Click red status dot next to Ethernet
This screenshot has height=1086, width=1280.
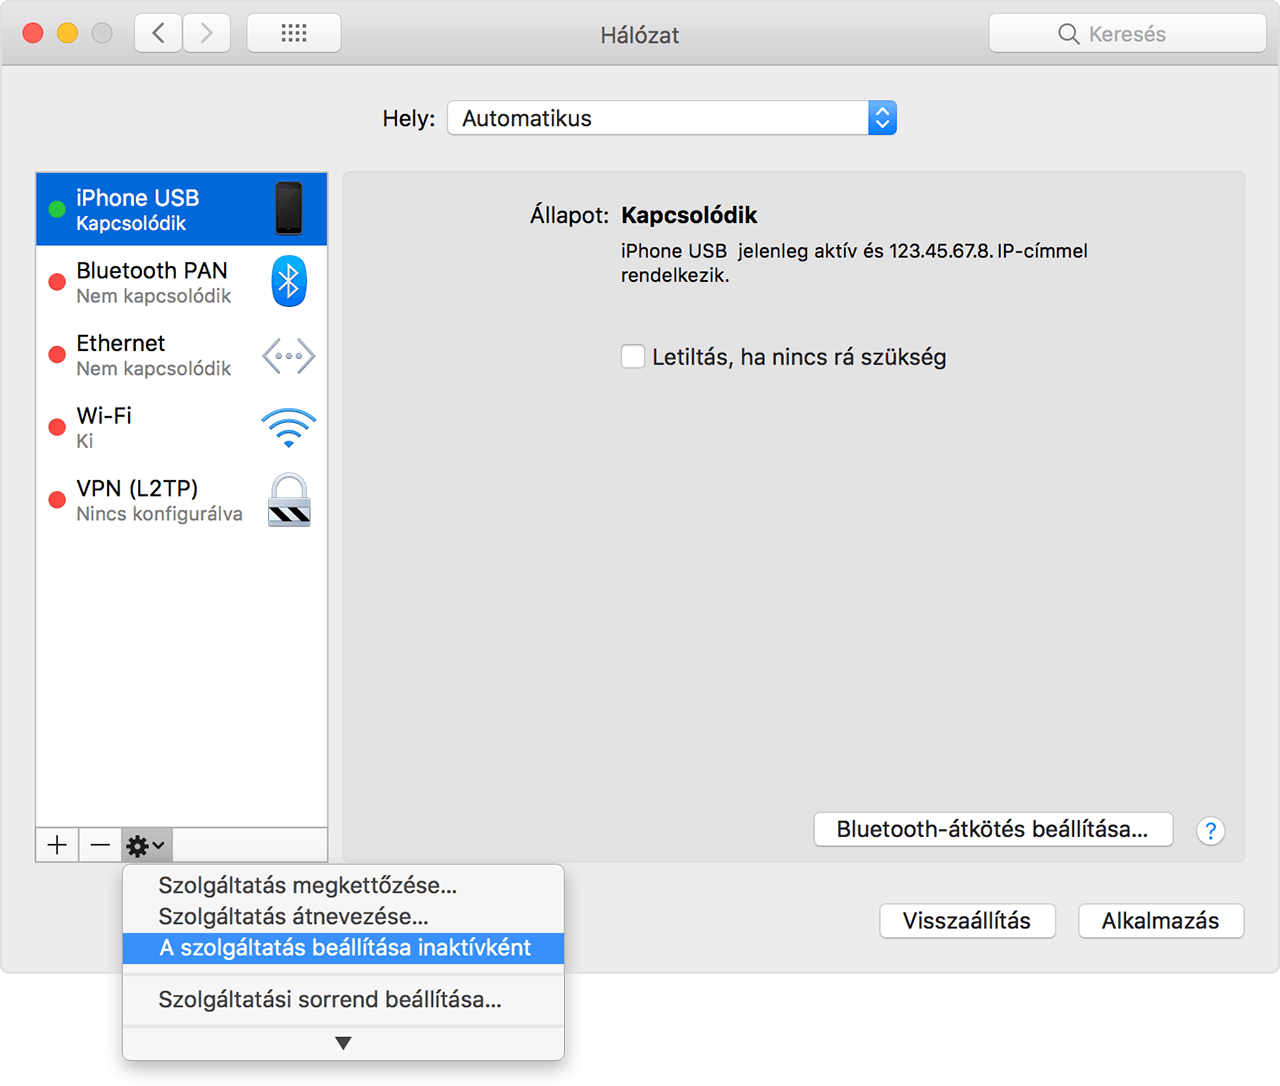(x=57, y=355)
